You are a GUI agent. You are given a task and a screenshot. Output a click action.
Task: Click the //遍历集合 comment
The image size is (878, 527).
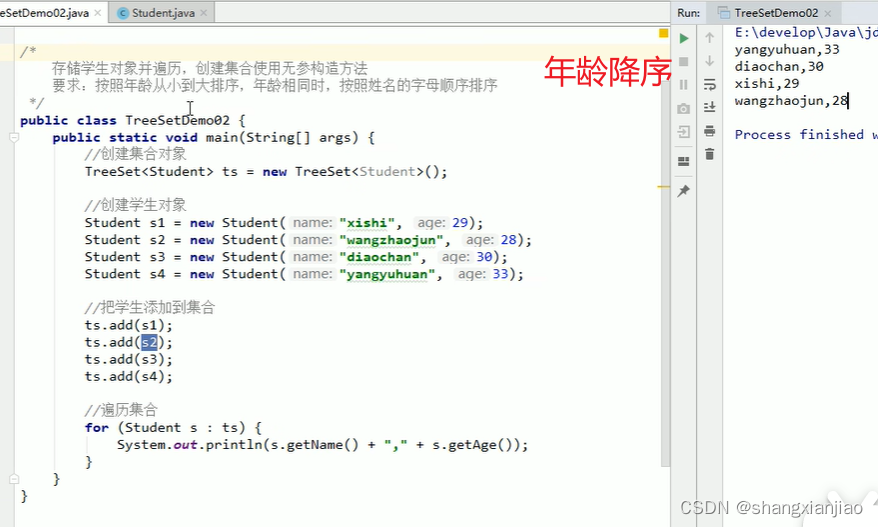coord(121,411)
